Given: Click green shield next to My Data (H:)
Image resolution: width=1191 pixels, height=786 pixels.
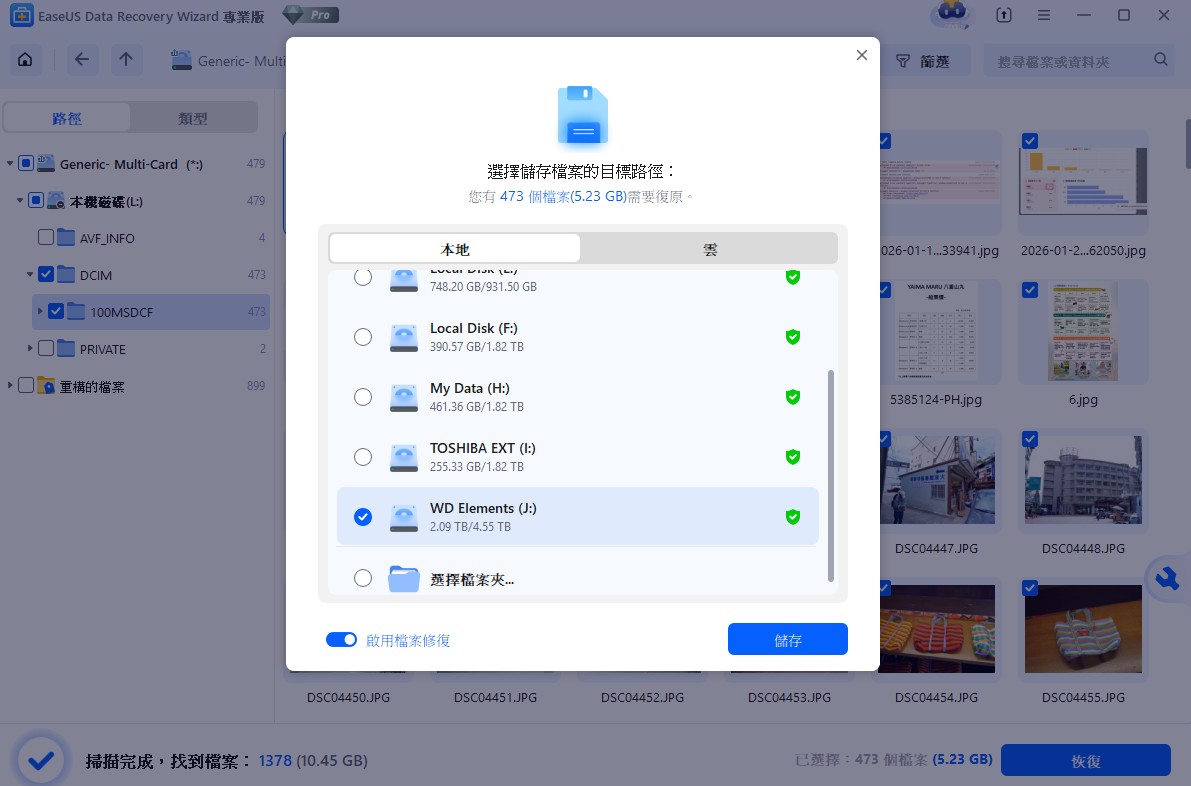Looking at the screenshot, I should 793,396.
